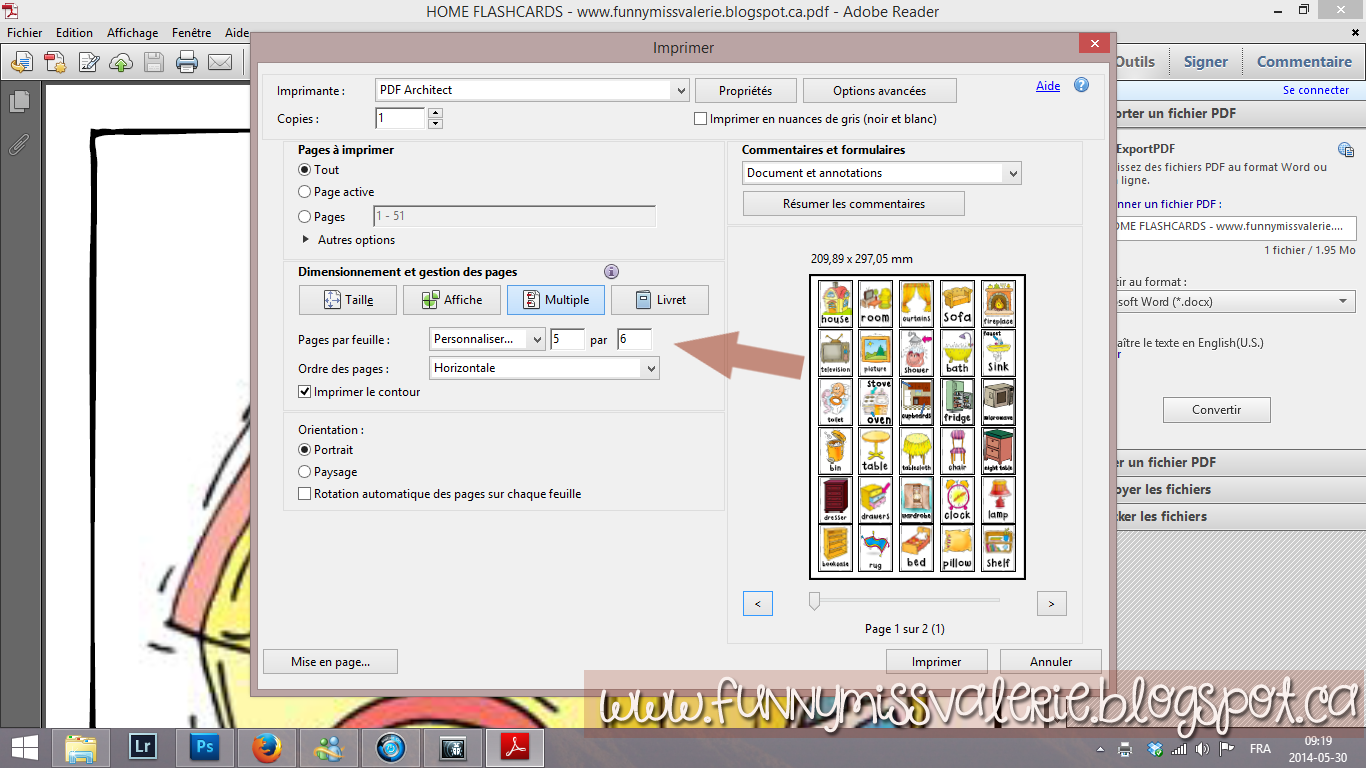The image size is (1366, 768).
Task: Click the Propriétés button
Action: [746, 91]
